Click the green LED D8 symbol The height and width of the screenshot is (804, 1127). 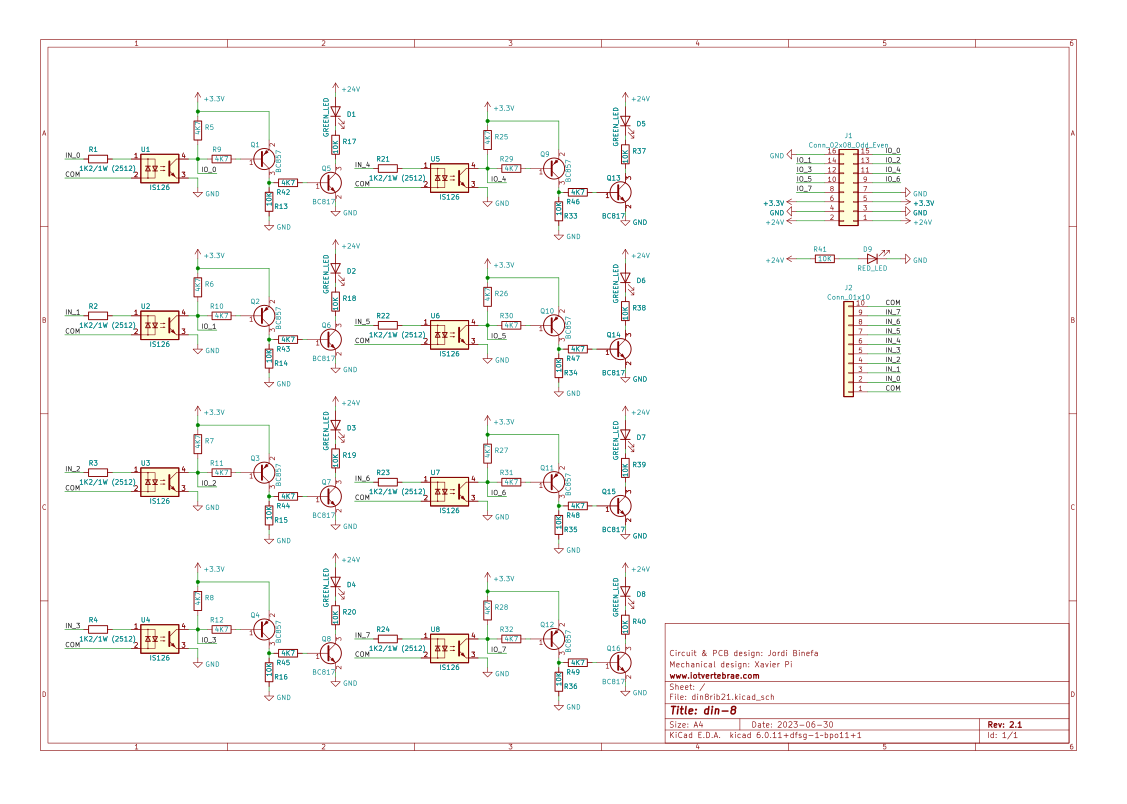(x=625, y=593)
